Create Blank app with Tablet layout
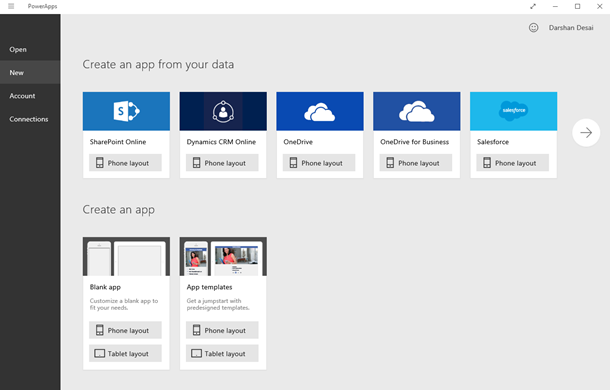The height and width of the screenshot is (390, 610). tap(125, 353)
